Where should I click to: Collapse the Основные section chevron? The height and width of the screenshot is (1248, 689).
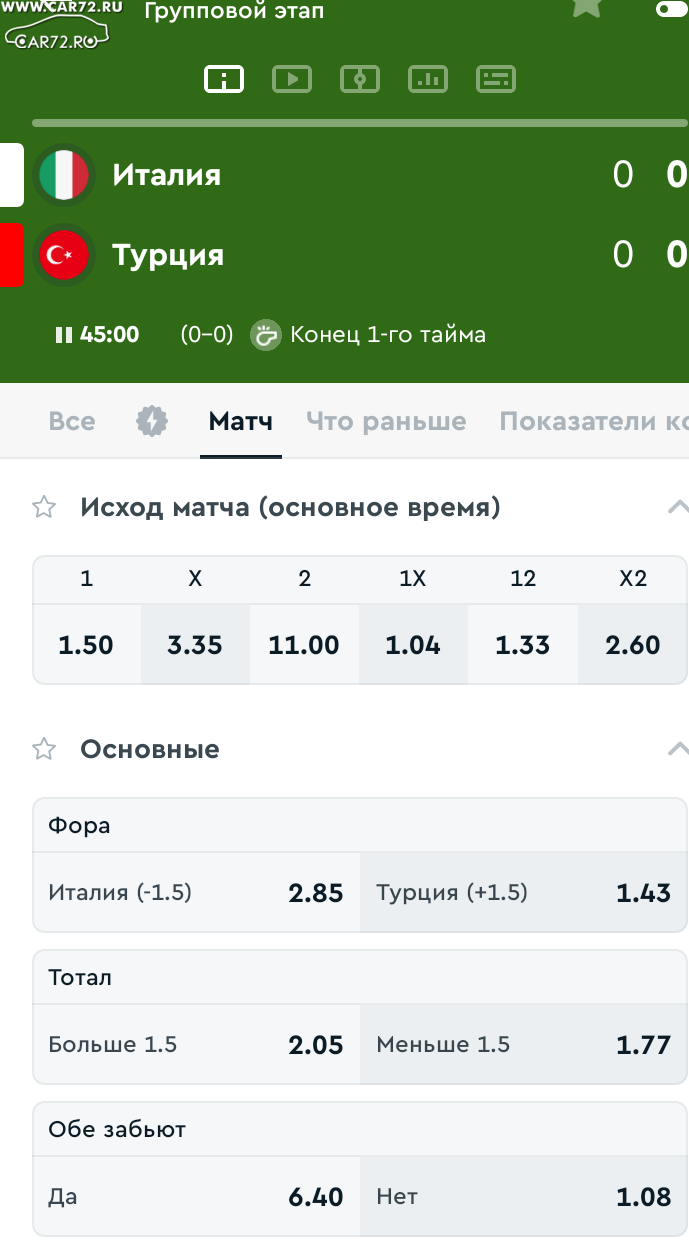click(677, 749)
